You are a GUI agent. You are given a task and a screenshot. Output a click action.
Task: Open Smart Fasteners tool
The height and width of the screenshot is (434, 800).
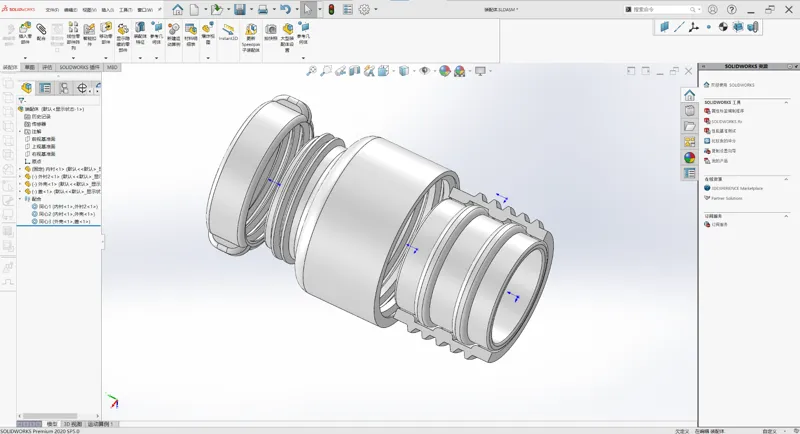pos(89,34)
